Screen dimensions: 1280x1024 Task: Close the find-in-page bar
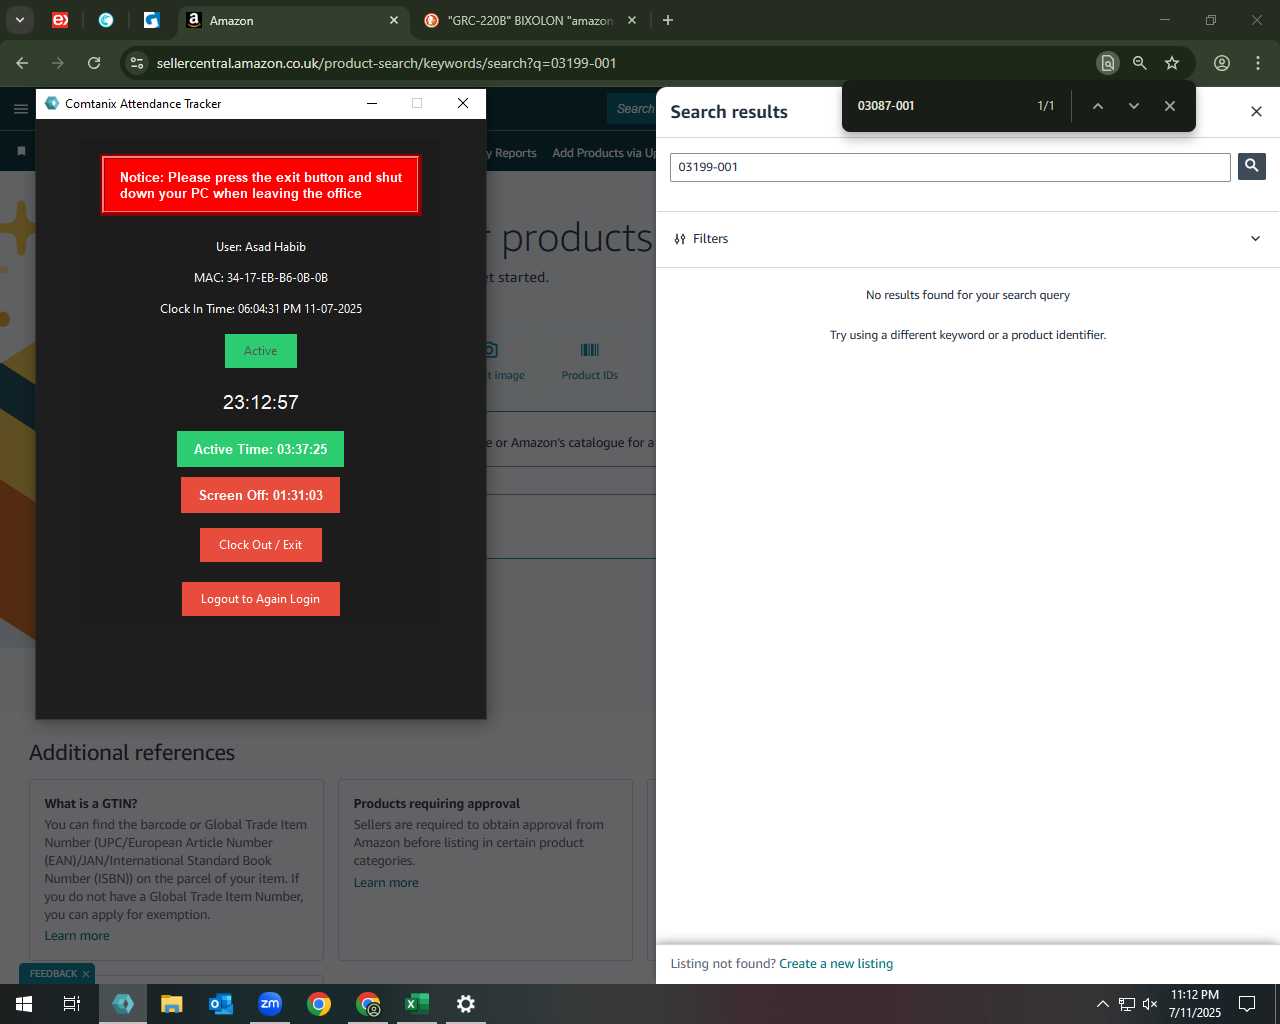(x=1169, y=106)
